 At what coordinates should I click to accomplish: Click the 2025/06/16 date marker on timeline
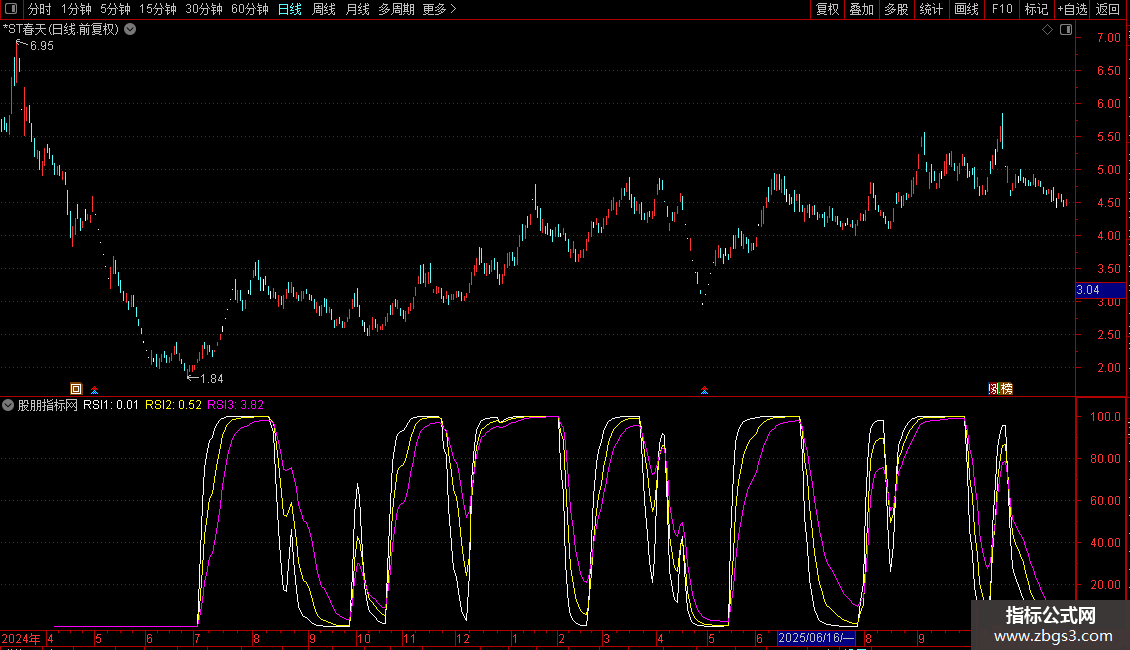tap(817, 638)
